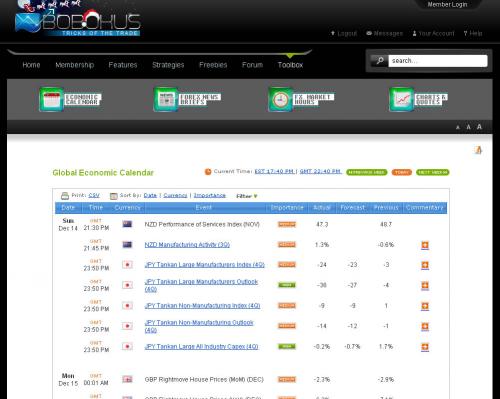Open the Charts & Quotes icon
This screenshot has height=399, width=500.
point(401,99)
